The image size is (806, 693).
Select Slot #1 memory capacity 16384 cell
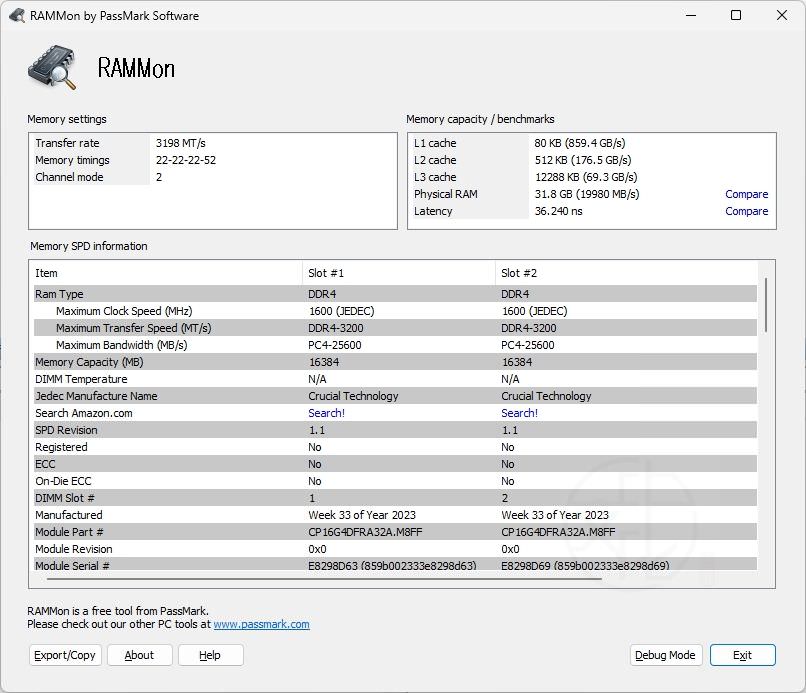324,362
